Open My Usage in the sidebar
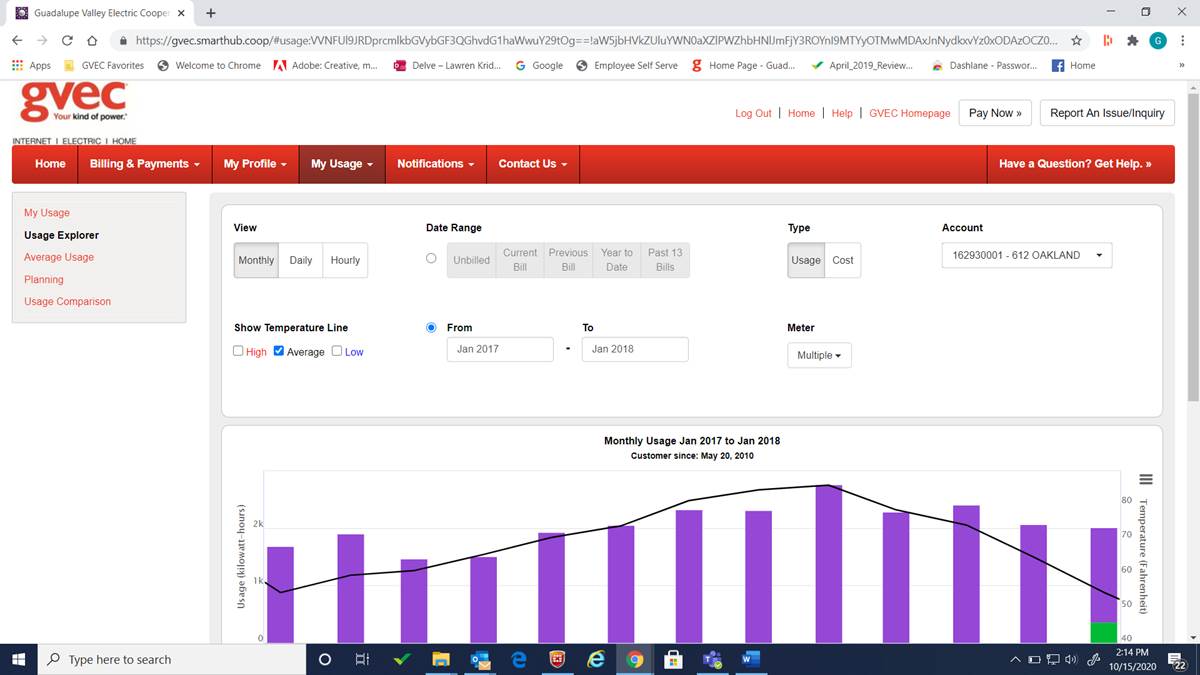Image resolution: width=1200 pixels, height=675 pixels. tap(47, 213)
